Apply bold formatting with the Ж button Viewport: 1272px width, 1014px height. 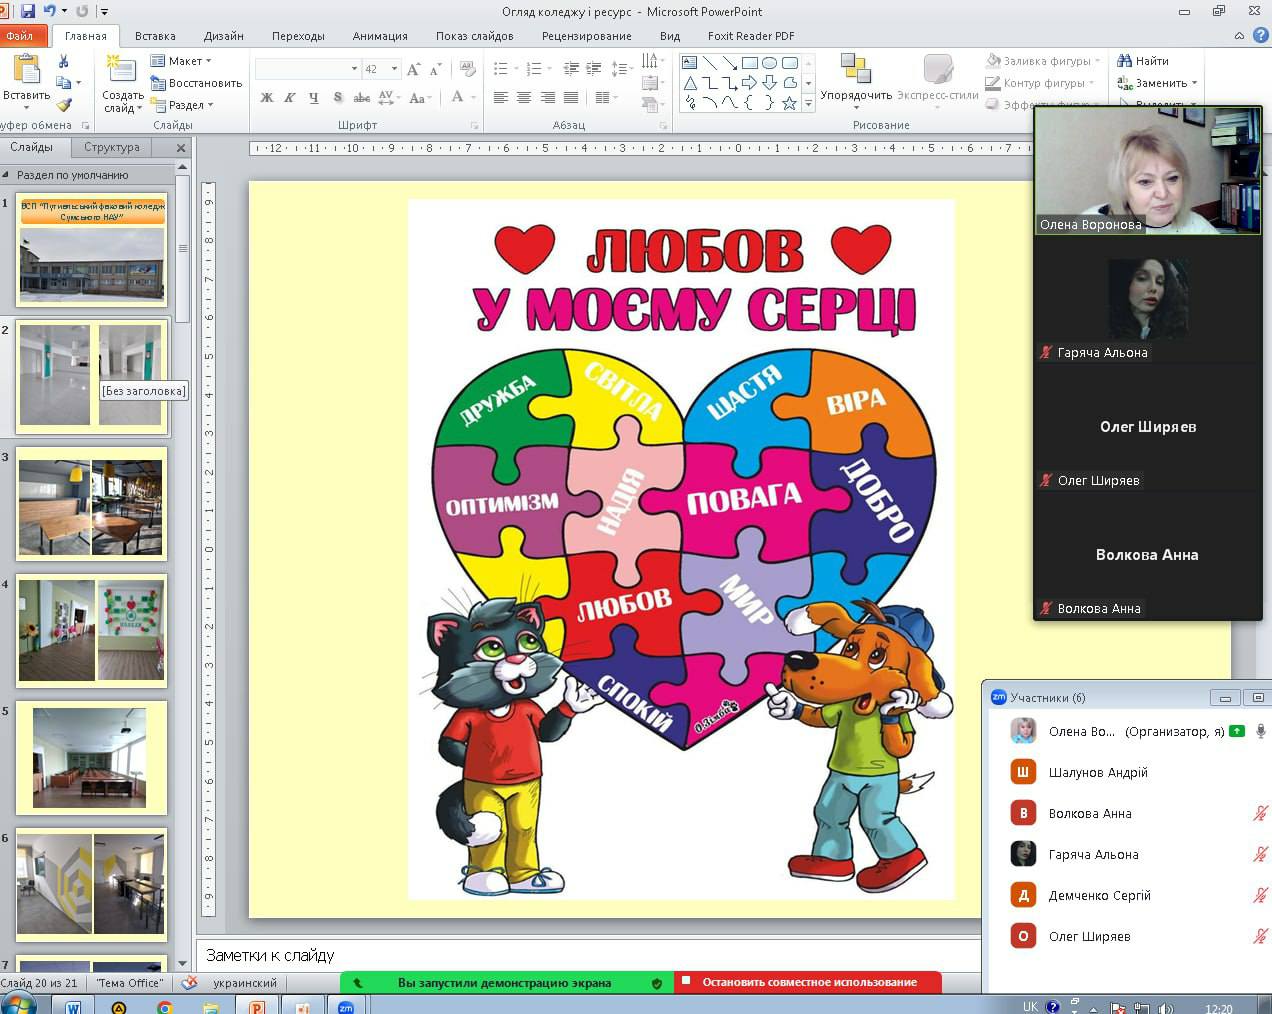pos(266,98)
